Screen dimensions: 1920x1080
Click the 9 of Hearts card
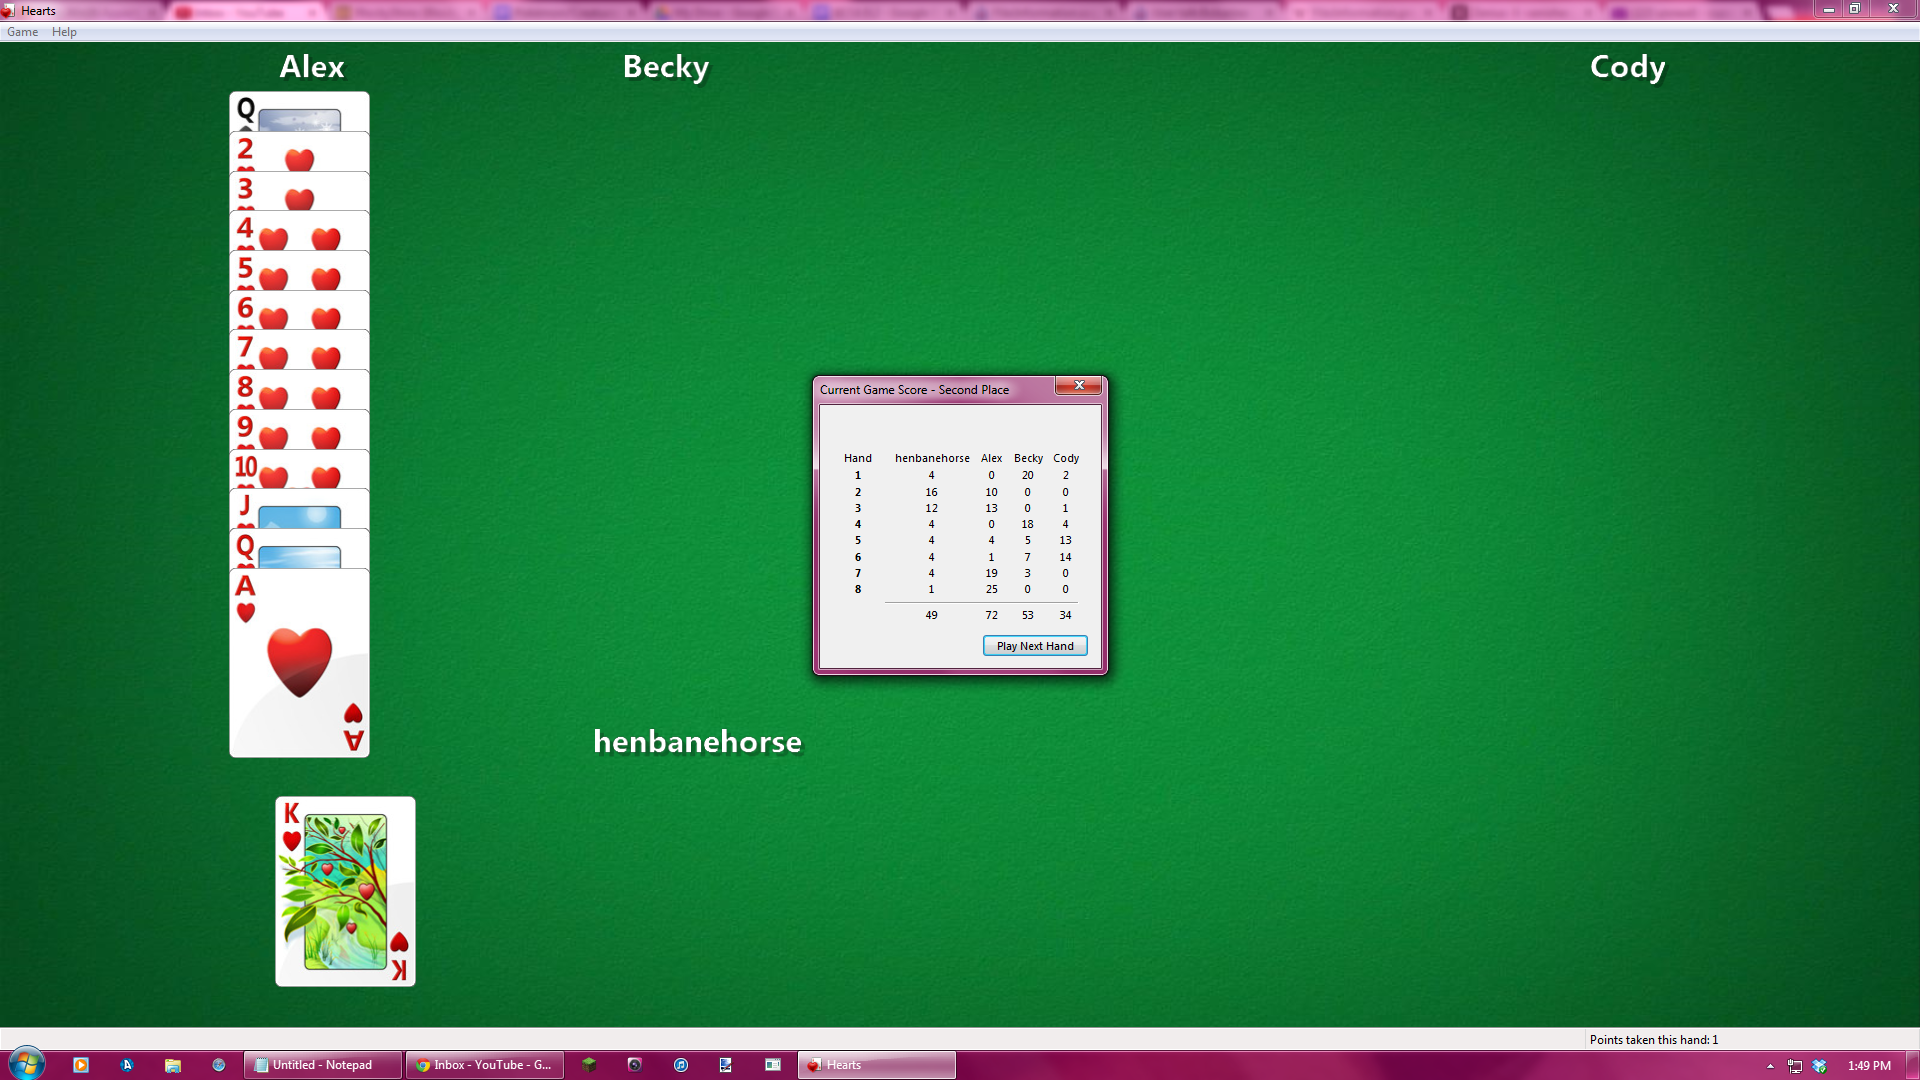(299, 430)
